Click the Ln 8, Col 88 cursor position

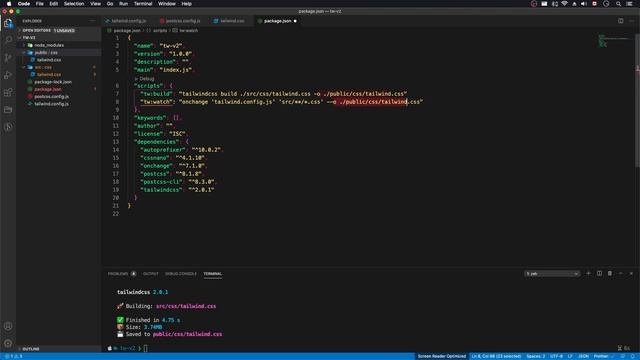[x=496, y=356]
